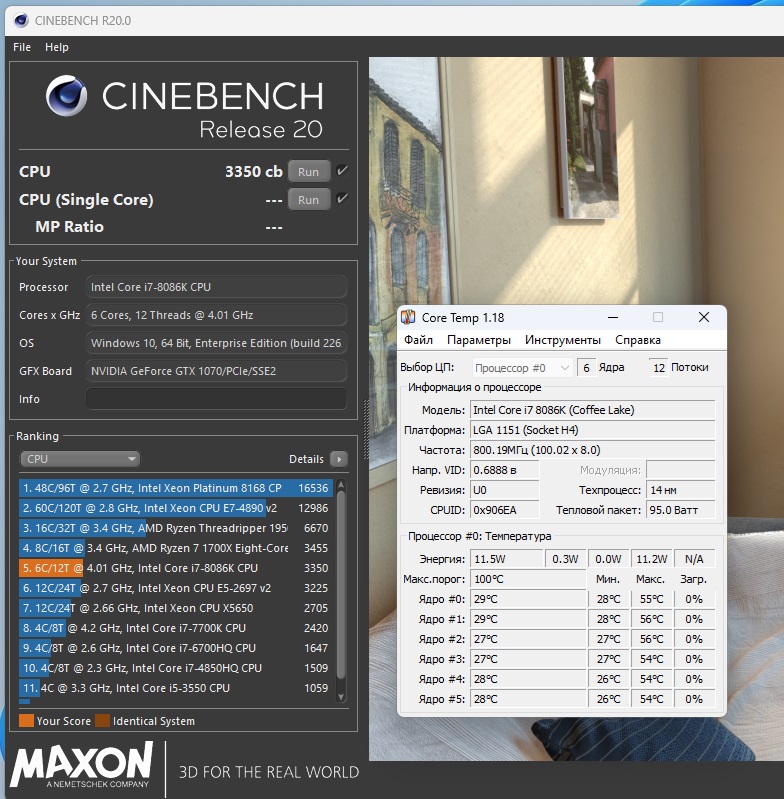
Task: Select ranking row Intel Xeon Platinum 8168
Action: coord(176,488)
